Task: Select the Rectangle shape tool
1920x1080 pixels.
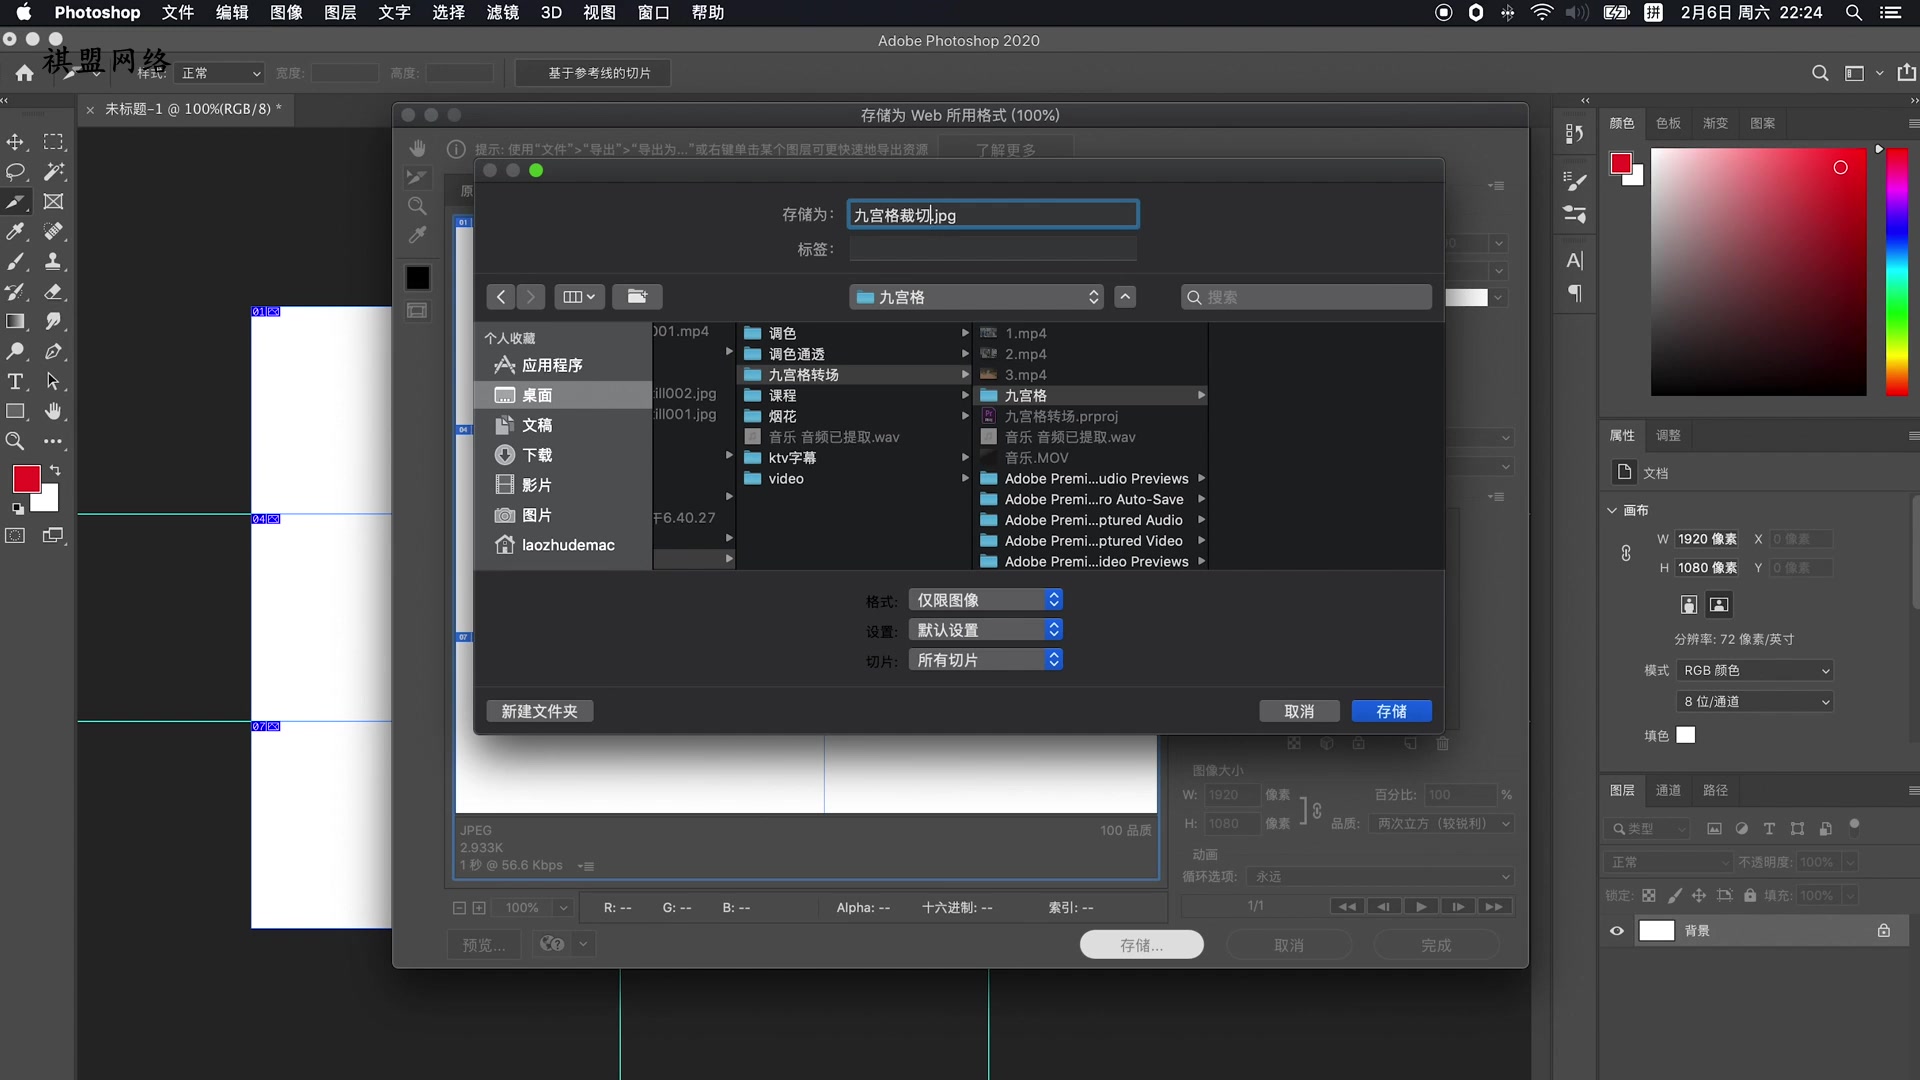Action: [x=16, y=412]
